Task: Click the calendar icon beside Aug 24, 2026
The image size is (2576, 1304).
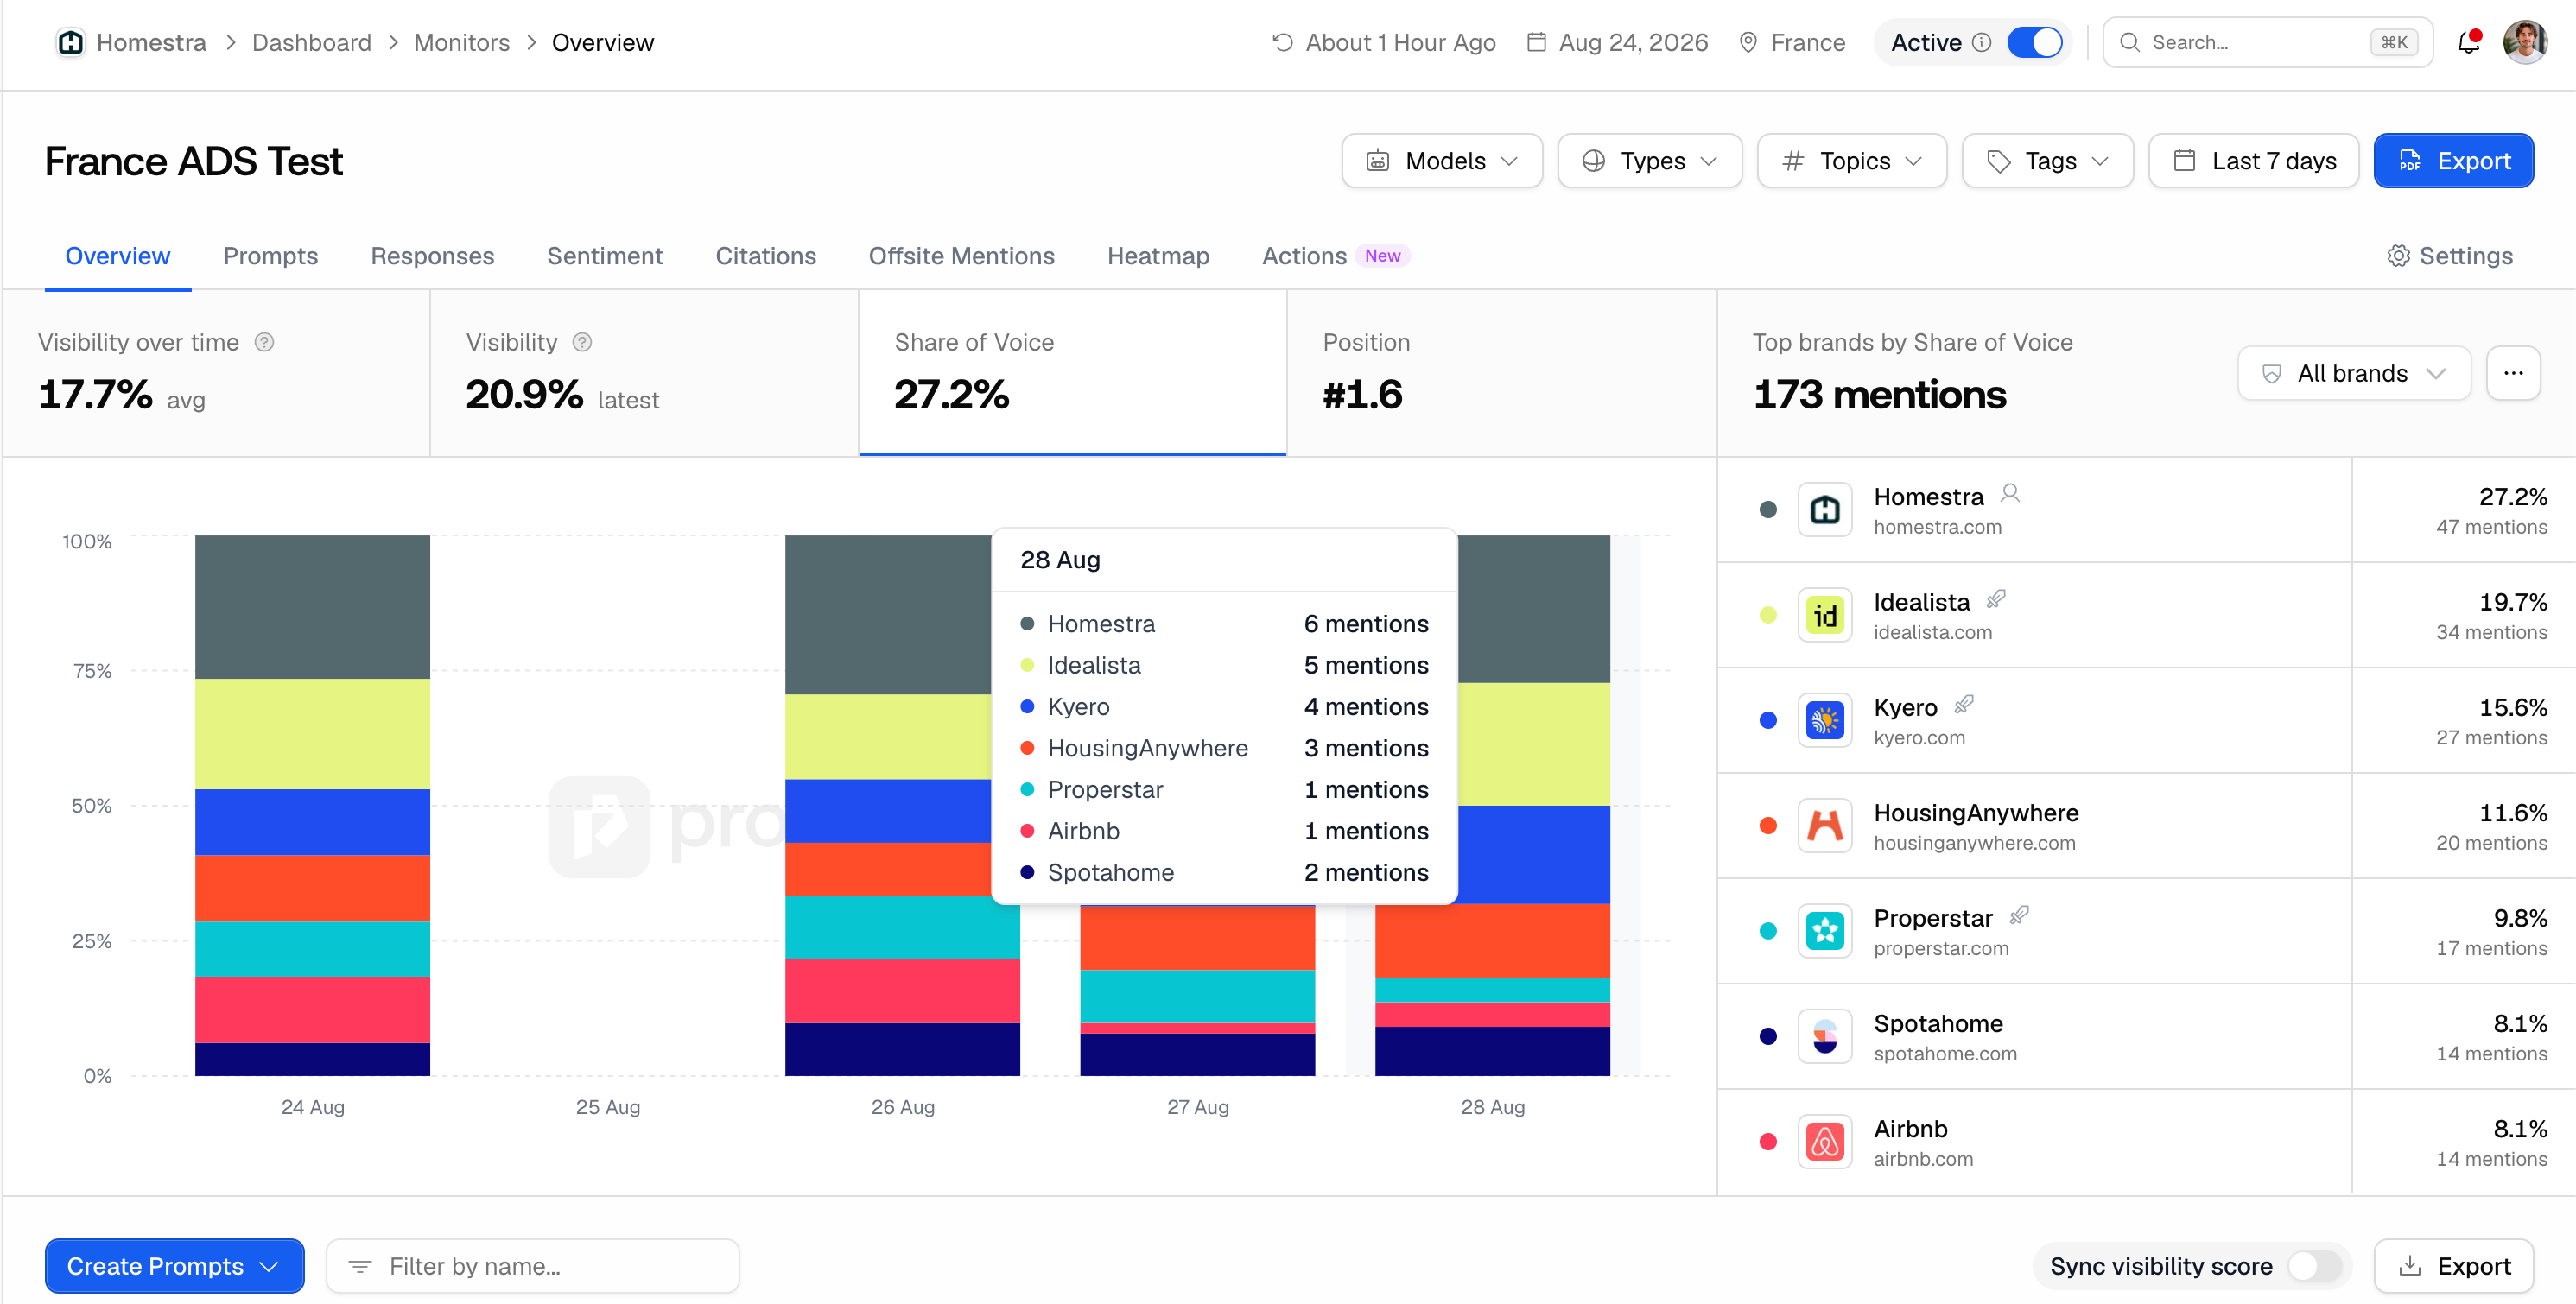Action: 1537,42
